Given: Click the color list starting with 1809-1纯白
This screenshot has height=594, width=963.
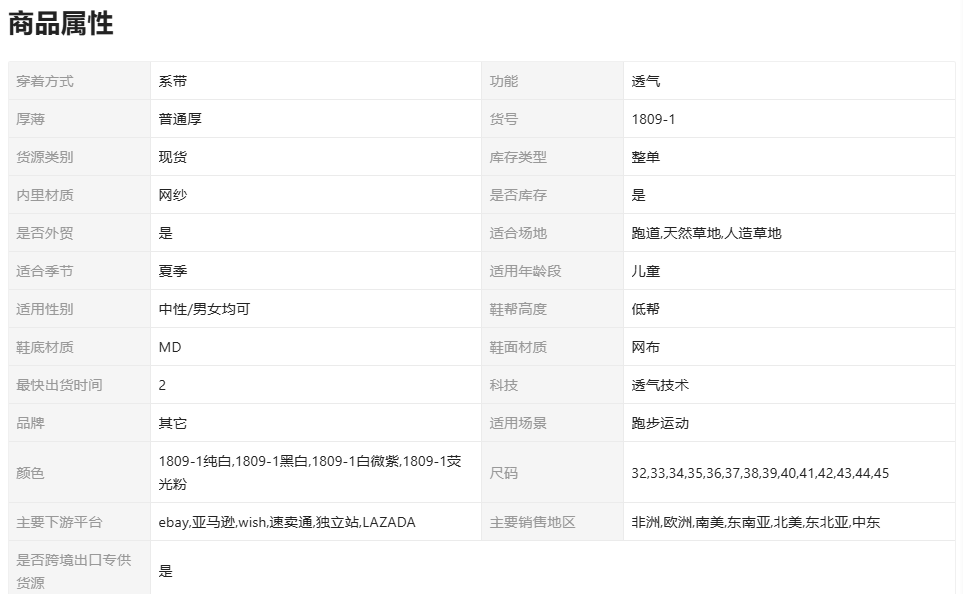Looking at the screenshot, I should click(x=309, y=472).
